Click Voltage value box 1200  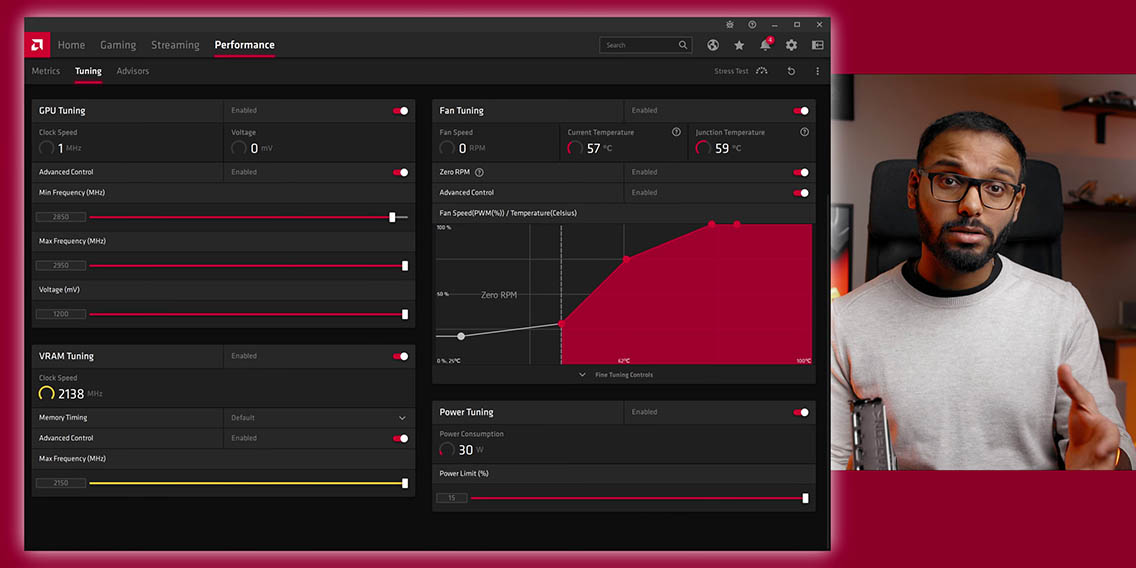point(61,314)
